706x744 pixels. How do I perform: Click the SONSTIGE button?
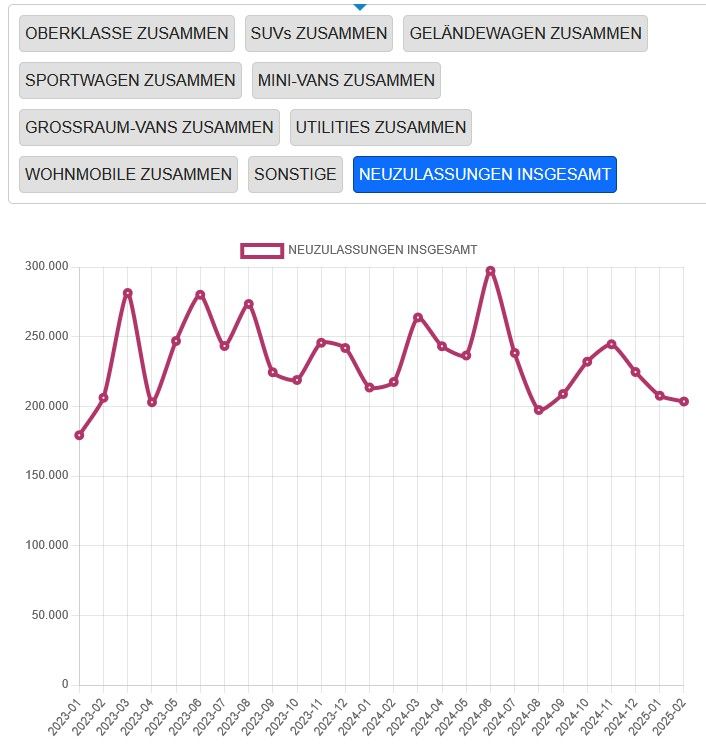(x=295, y=174)
